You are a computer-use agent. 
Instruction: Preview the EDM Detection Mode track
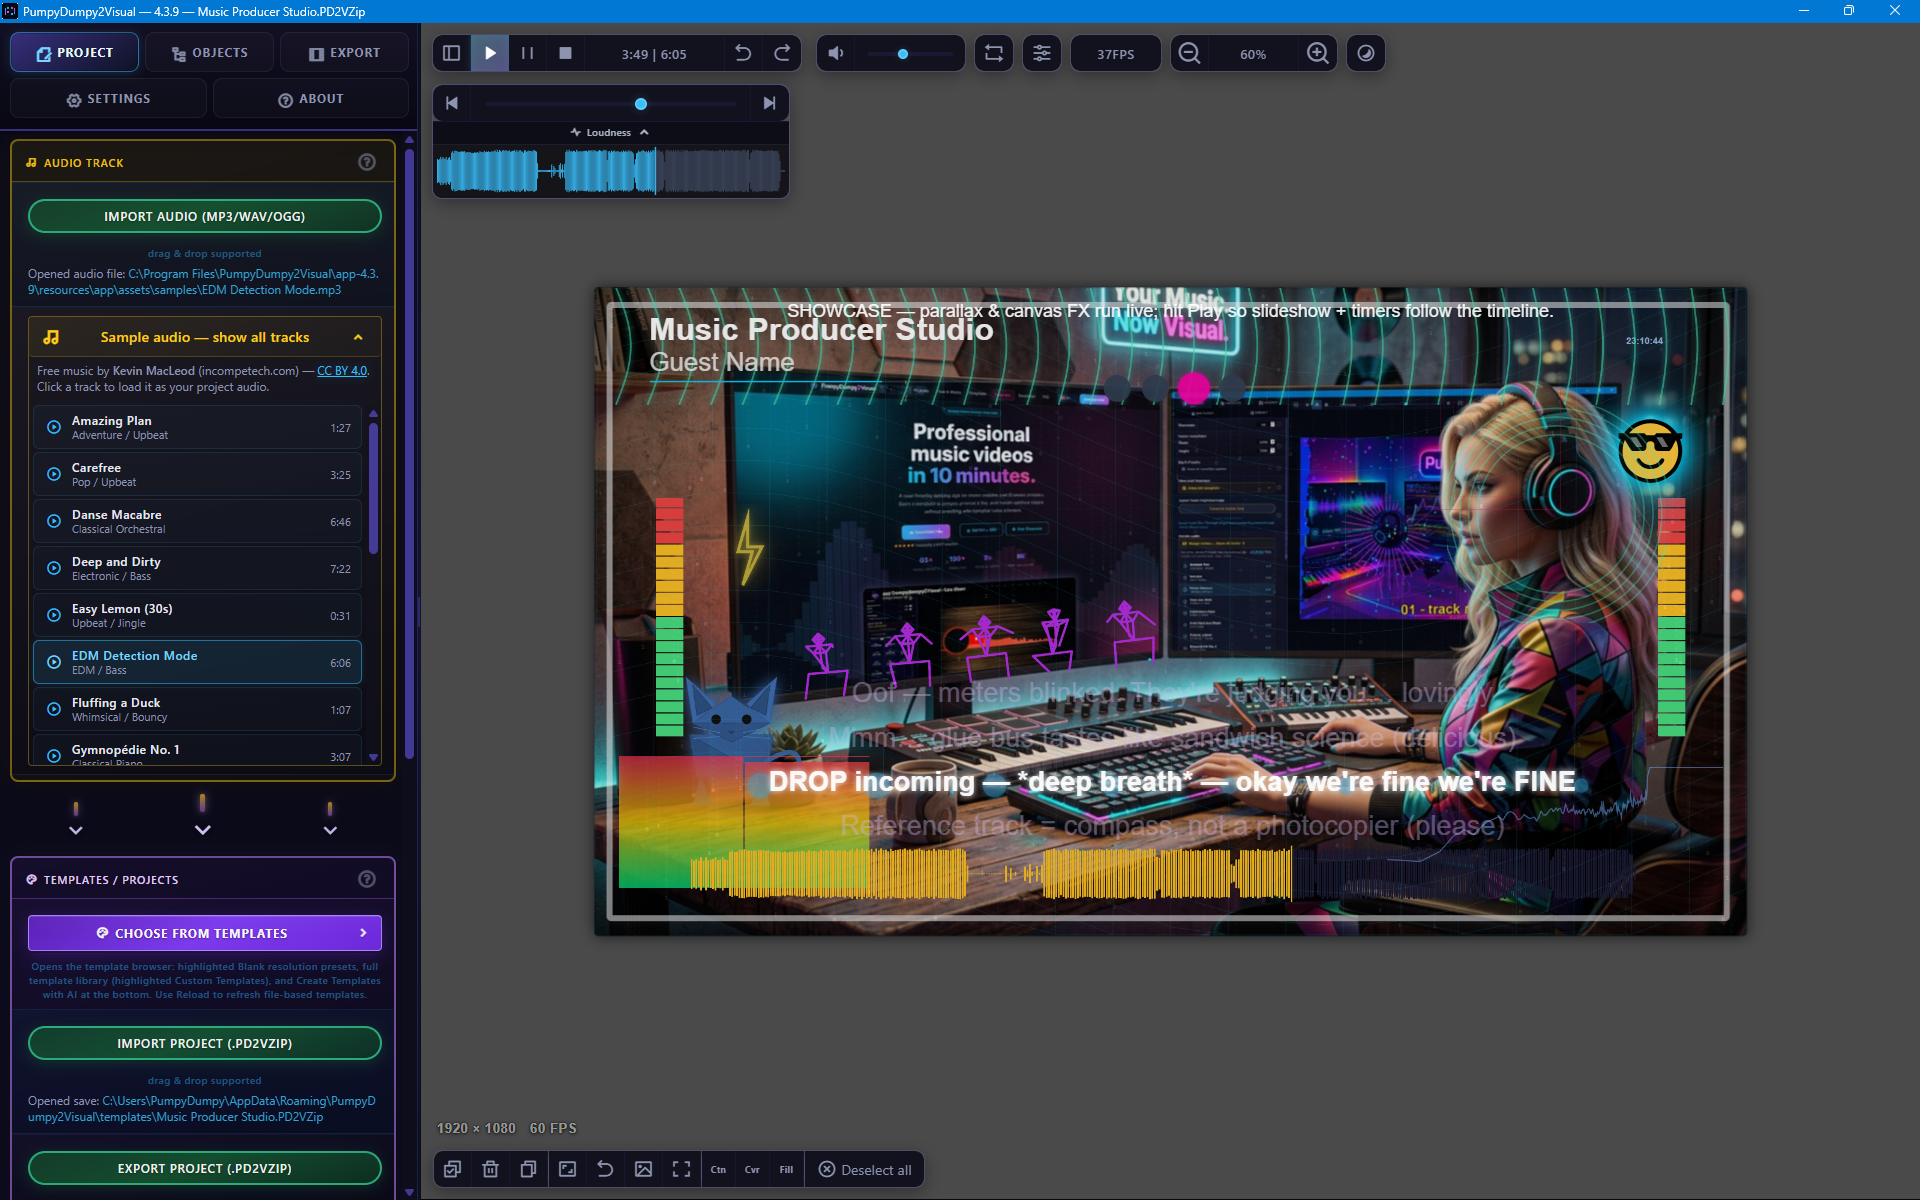coord(54,662)
